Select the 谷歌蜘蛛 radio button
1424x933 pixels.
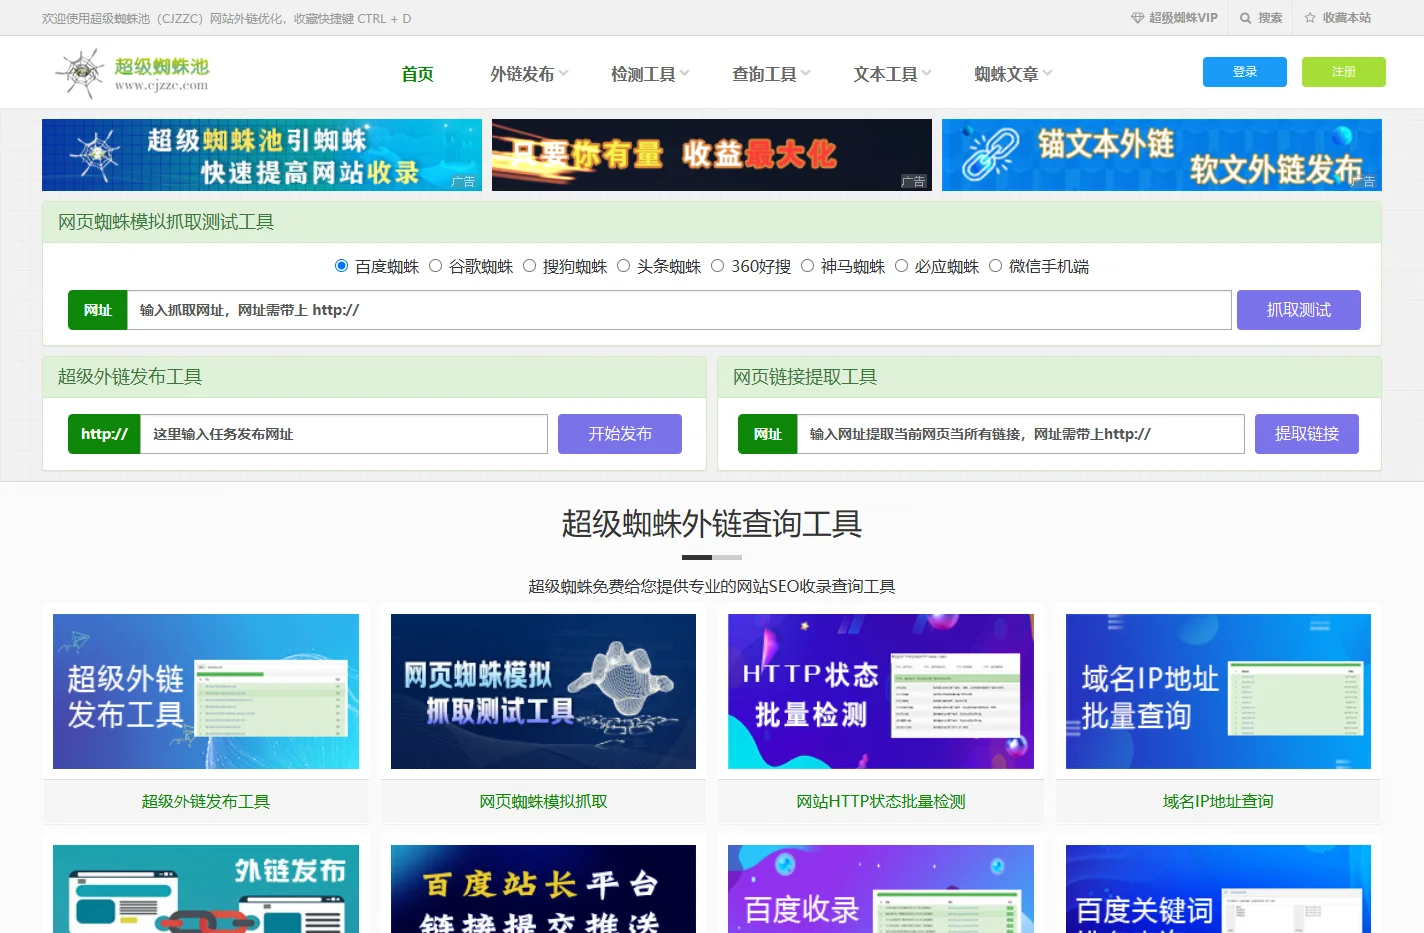(435, 266)
